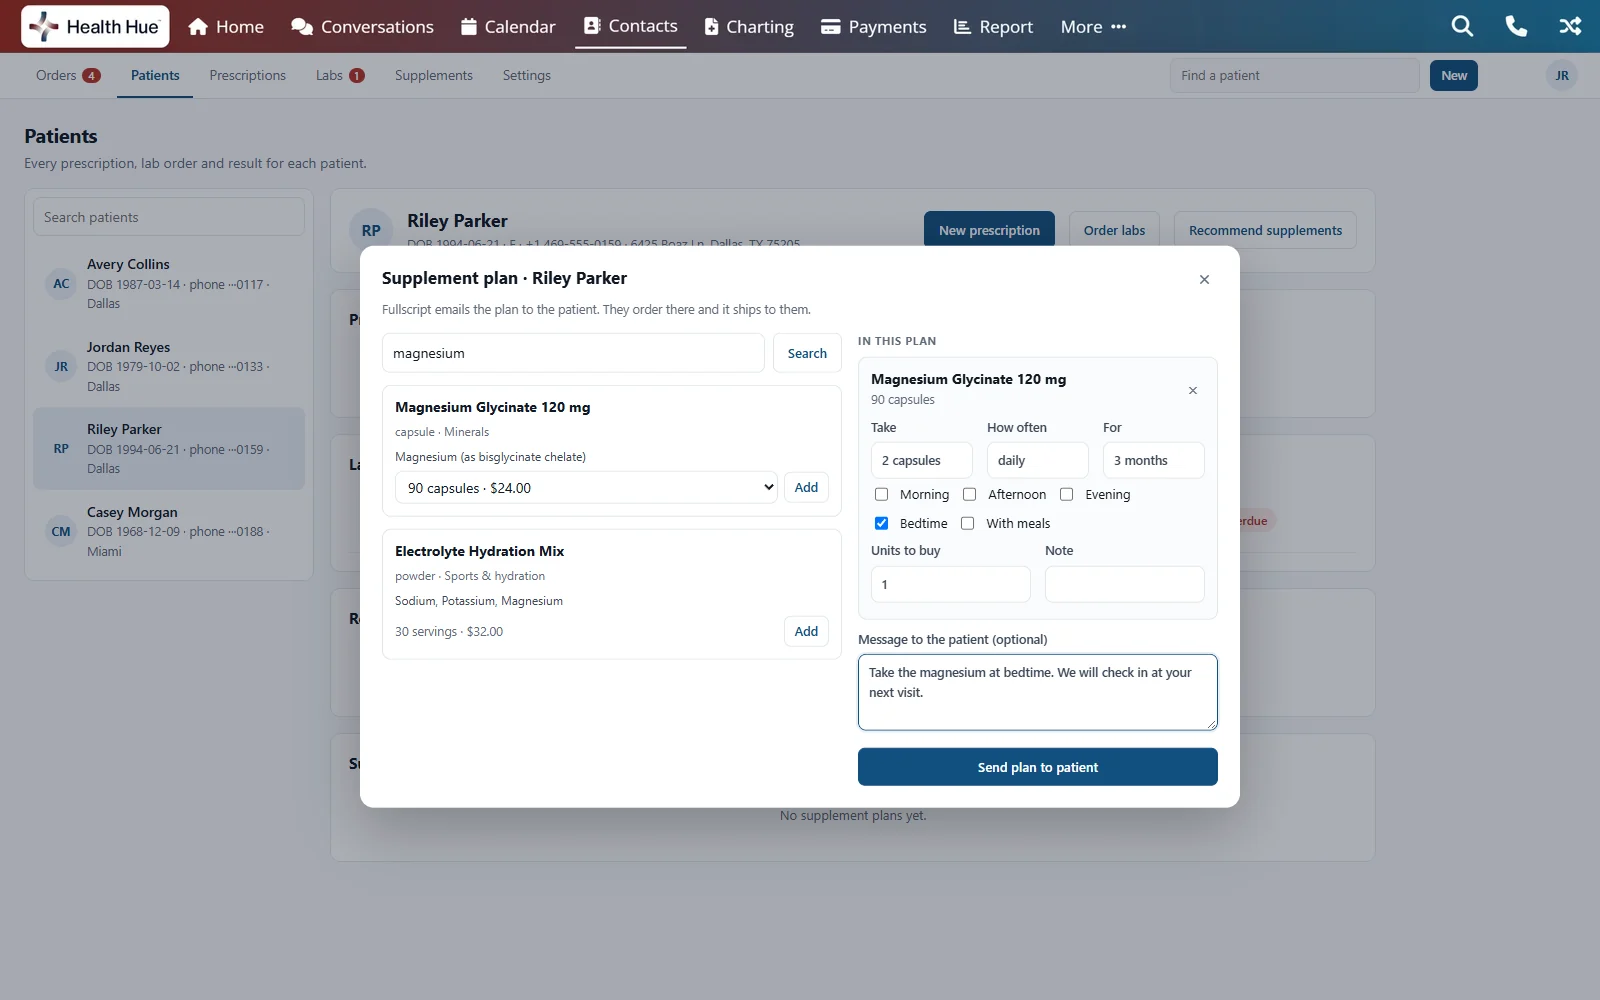
Task: Click the RP avatar in Riley Parker header
Action: click(x=371, y=231)
